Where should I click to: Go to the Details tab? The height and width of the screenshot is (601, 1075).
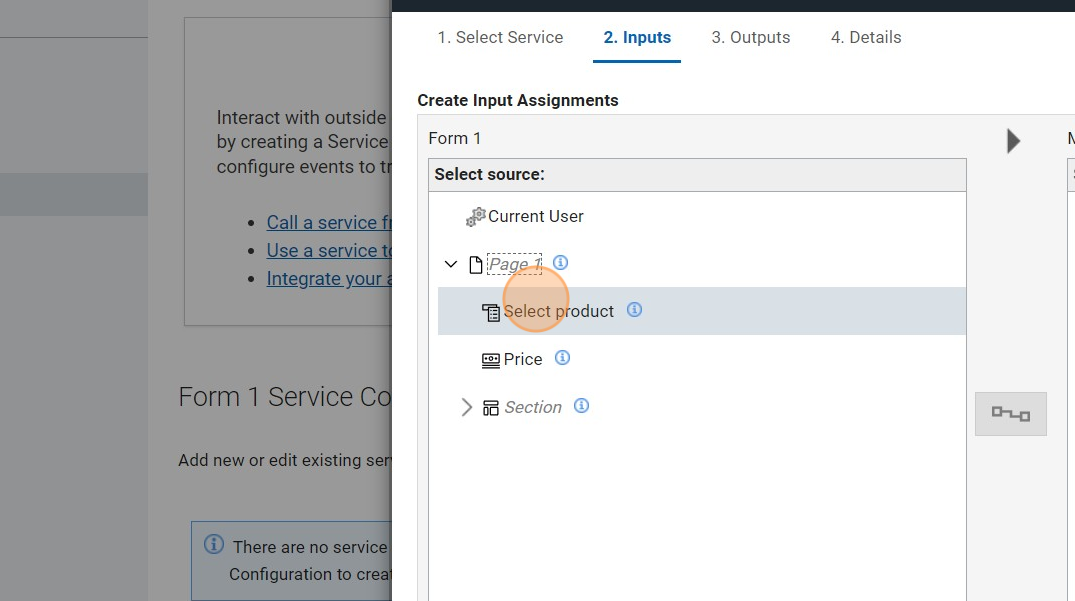[x=865, y=38]
